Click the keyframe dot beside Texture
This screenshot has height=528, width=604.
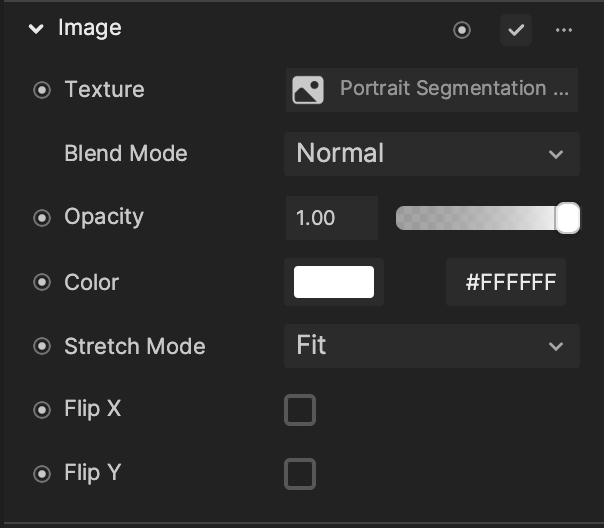point(42,90)
